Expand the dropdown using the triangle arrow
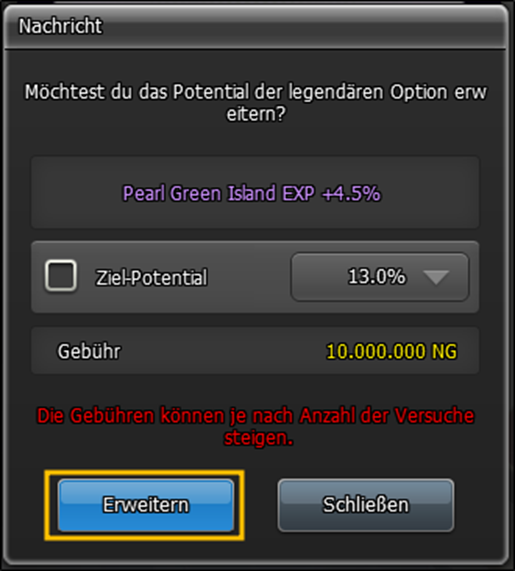515x571 pixels. pos(436,277)
